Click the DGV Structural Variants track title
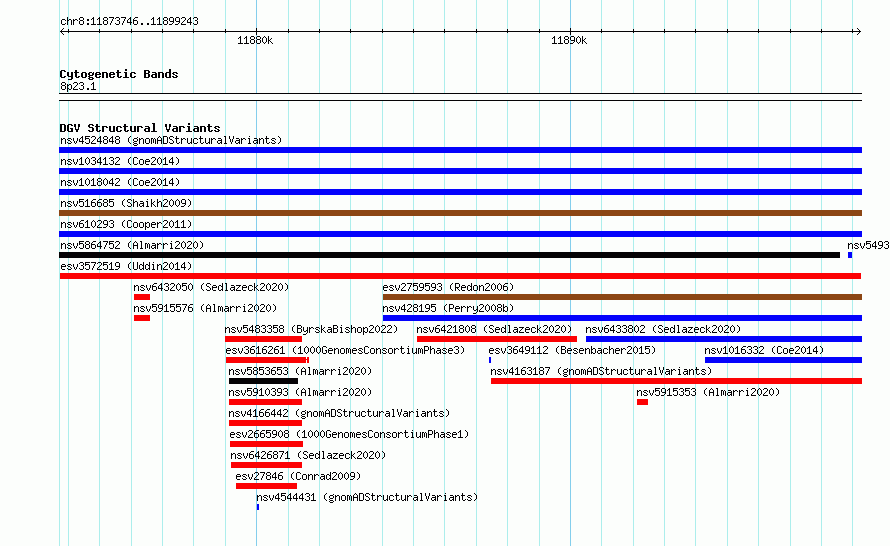The height and width of the screenshot is (546, 890). [x=140, y=128]
